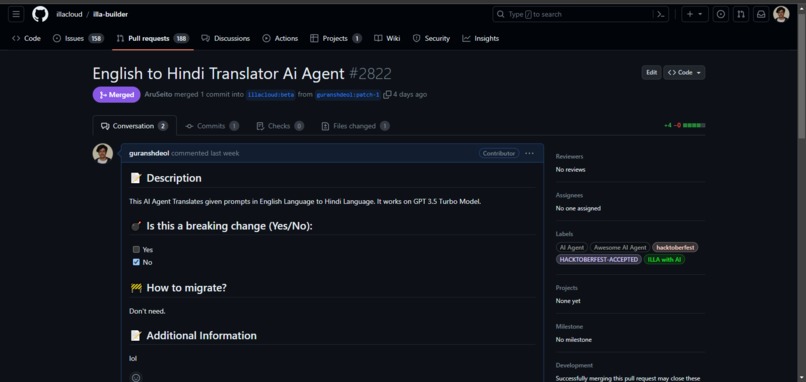Open the guranshdeol:patch-1 head branch
This screenshot has width=806, height=382.
tap(347, 95)
